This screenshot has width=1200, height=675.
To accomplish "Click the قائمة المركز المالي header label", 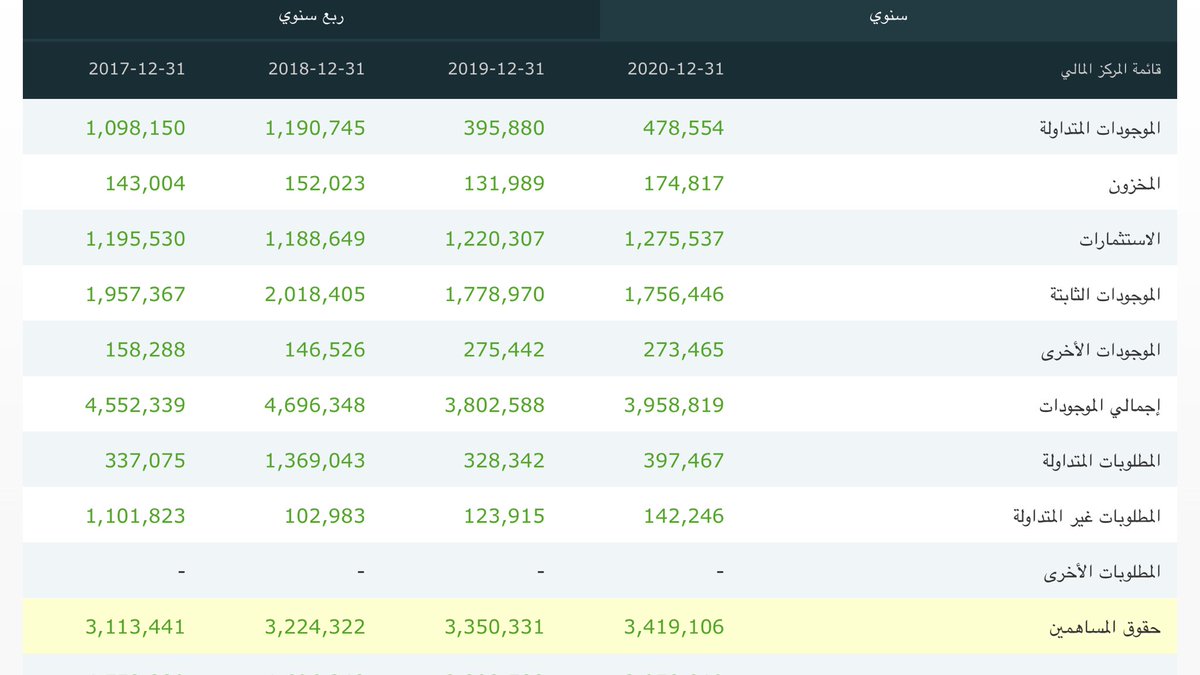I will pos(1111,69).
